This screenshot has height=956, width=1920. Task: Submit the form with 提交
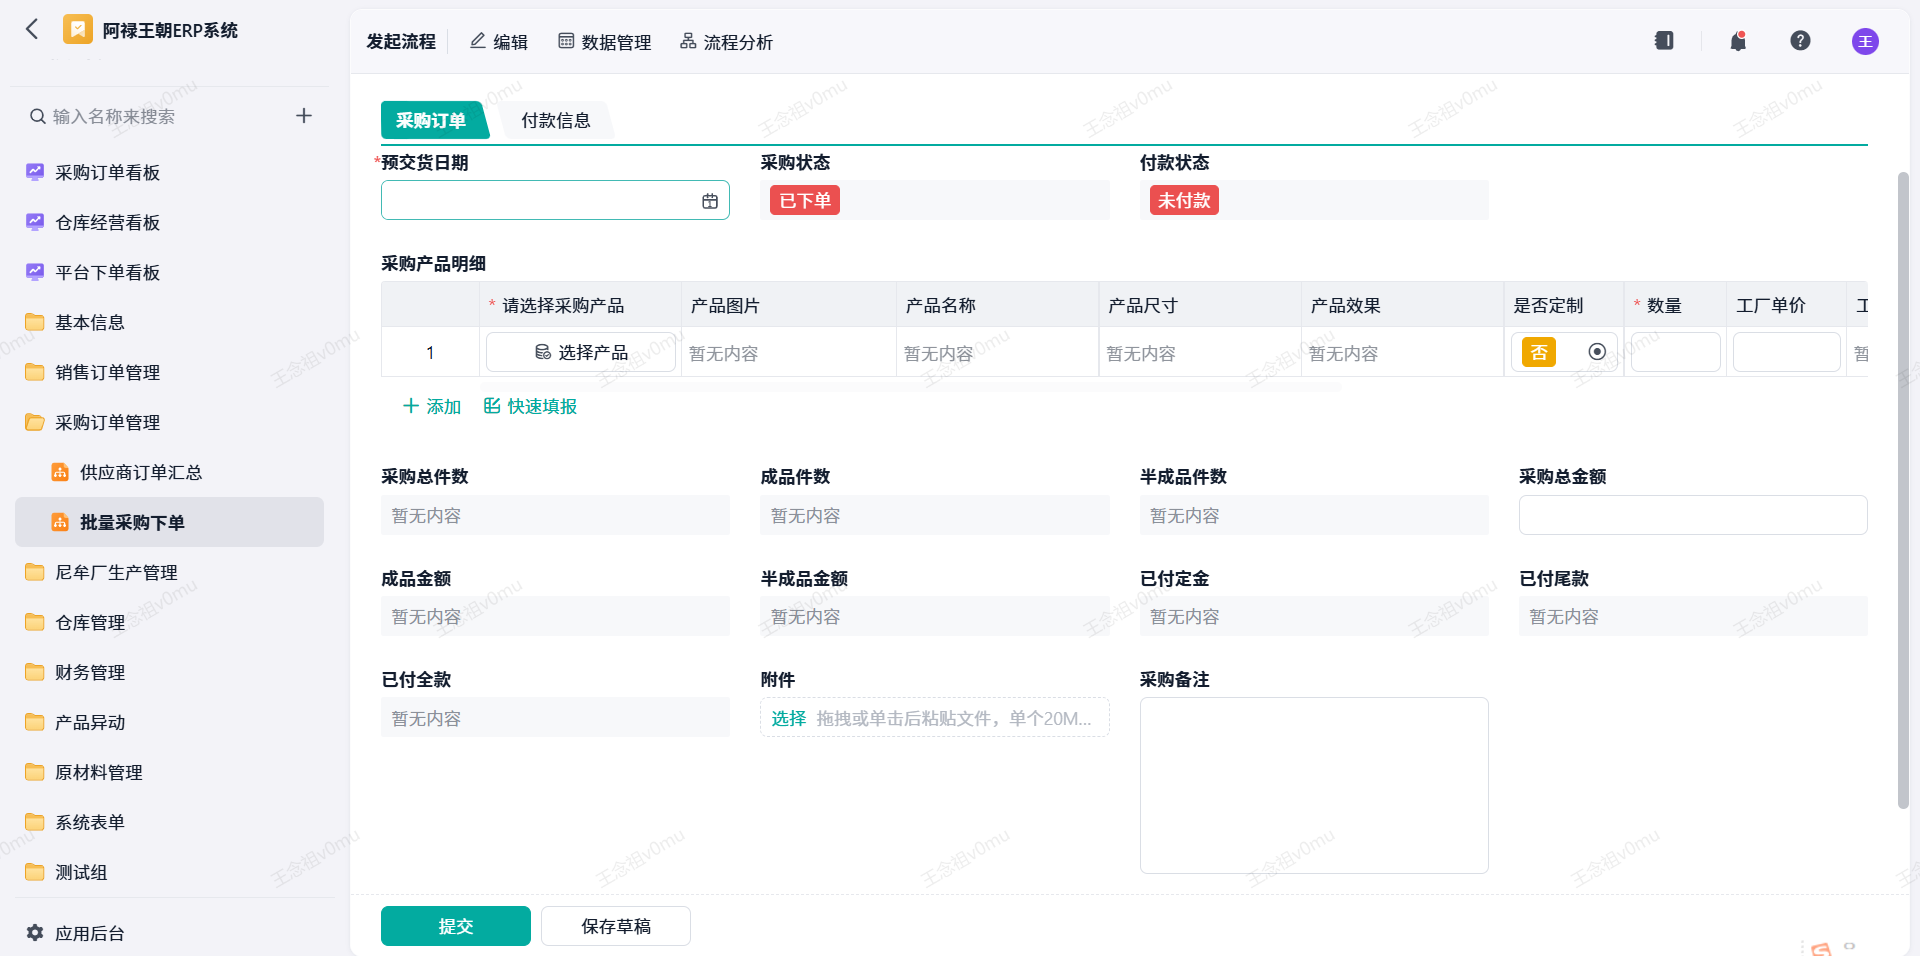point(456,926)
